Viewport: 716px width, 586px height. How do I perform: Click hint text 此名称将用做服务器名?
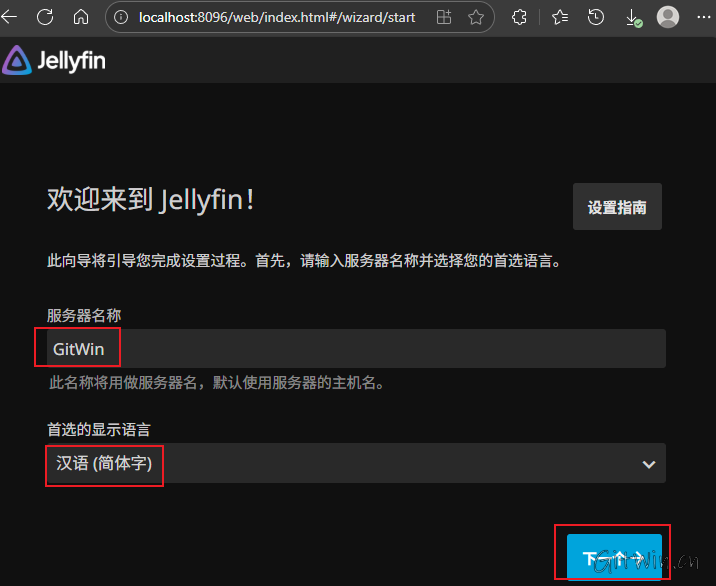pyautogui.click(x=217, y=383)
